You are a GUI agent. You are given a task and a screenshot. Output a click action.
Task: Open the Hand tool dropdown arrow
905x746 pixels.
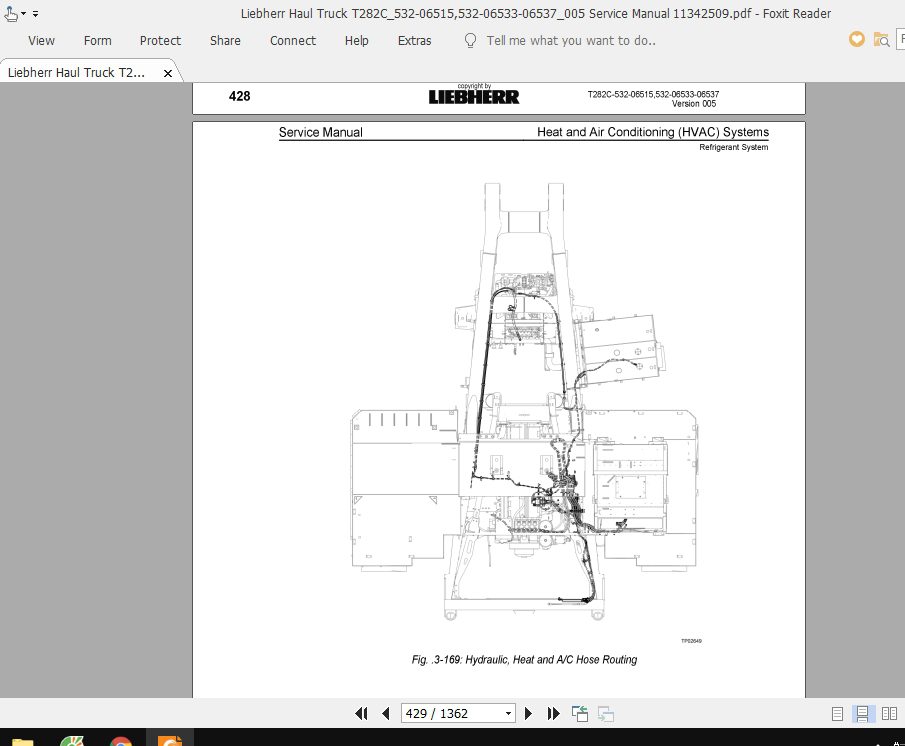pyautogui.click(x=21, y=14)
